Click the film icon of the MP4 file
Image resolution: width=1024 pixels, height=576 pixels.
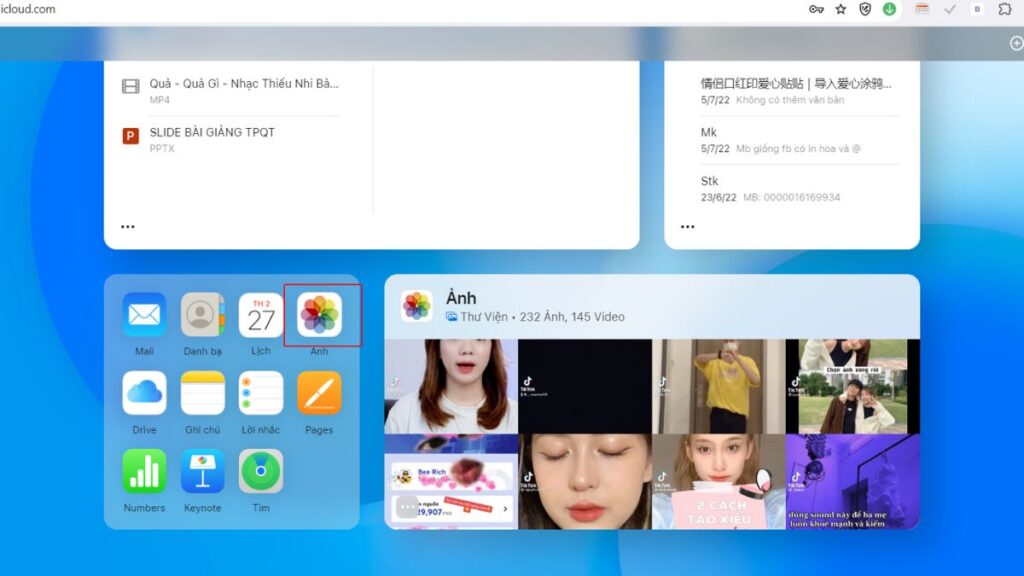coord(131,86)
